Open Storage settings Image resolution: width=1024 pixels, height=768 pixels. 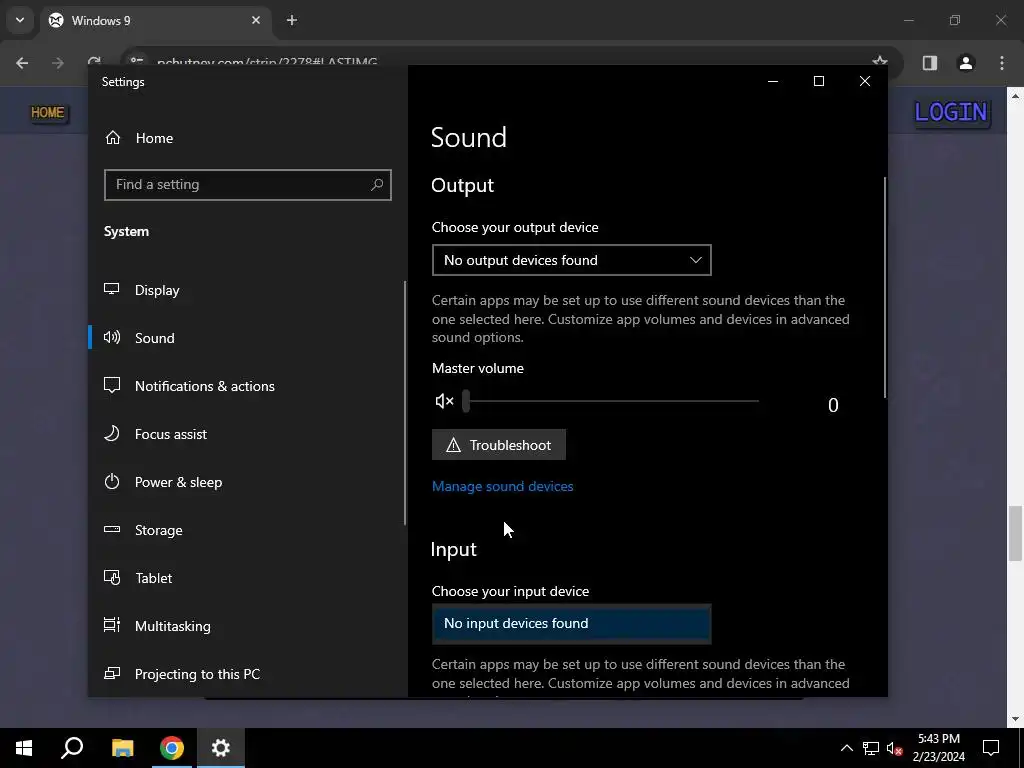click(x=159, y=530)
